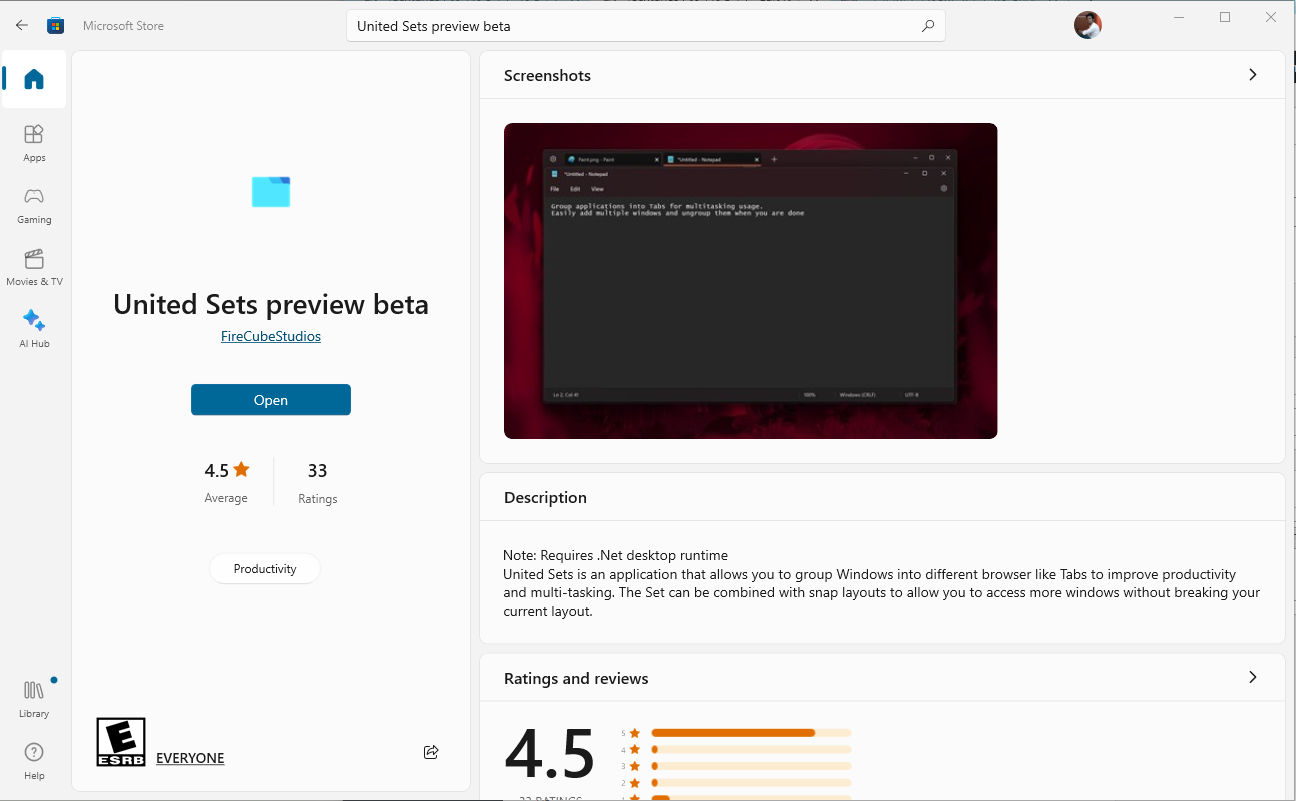Click the orange star beside 4.5 Average
Image resolution: width=1296 pixels, height=801 pixels.
(241, 469)
